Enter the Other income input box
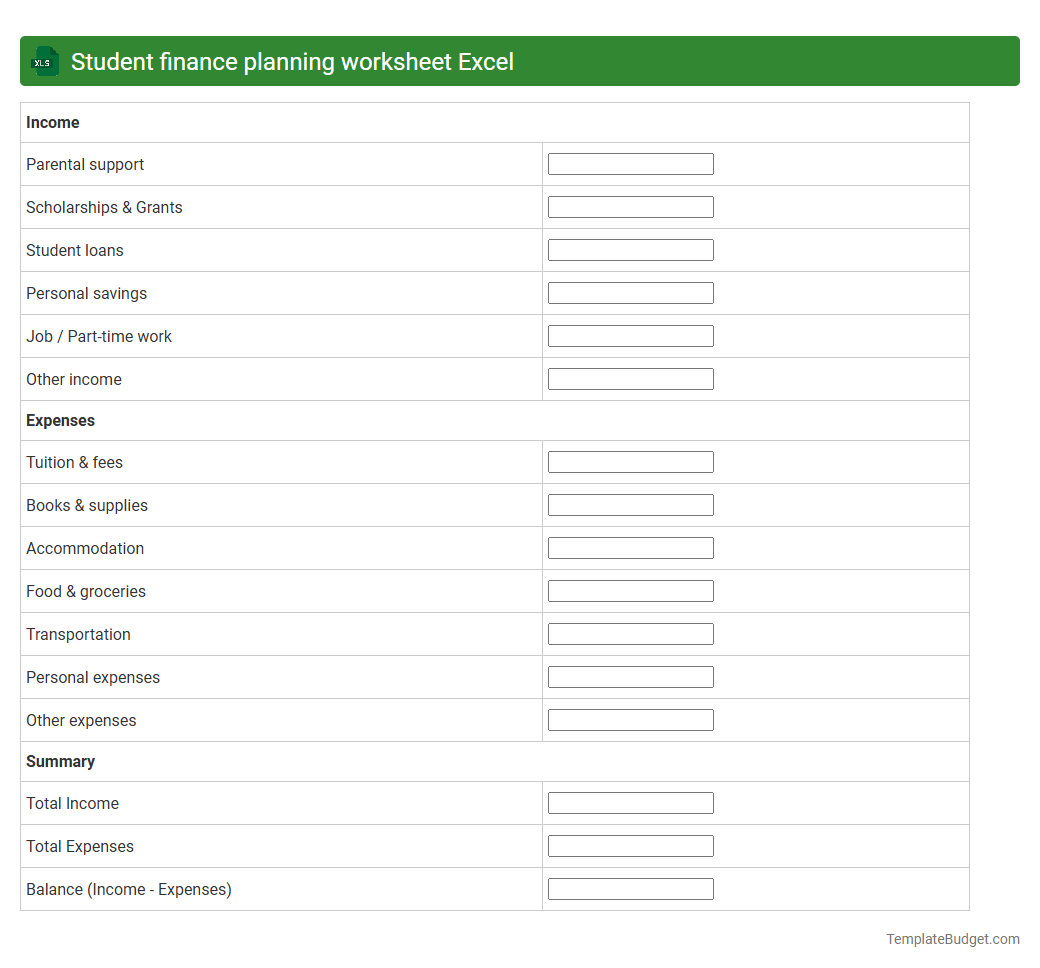1040x968 pixels. [x=630, y=378]
